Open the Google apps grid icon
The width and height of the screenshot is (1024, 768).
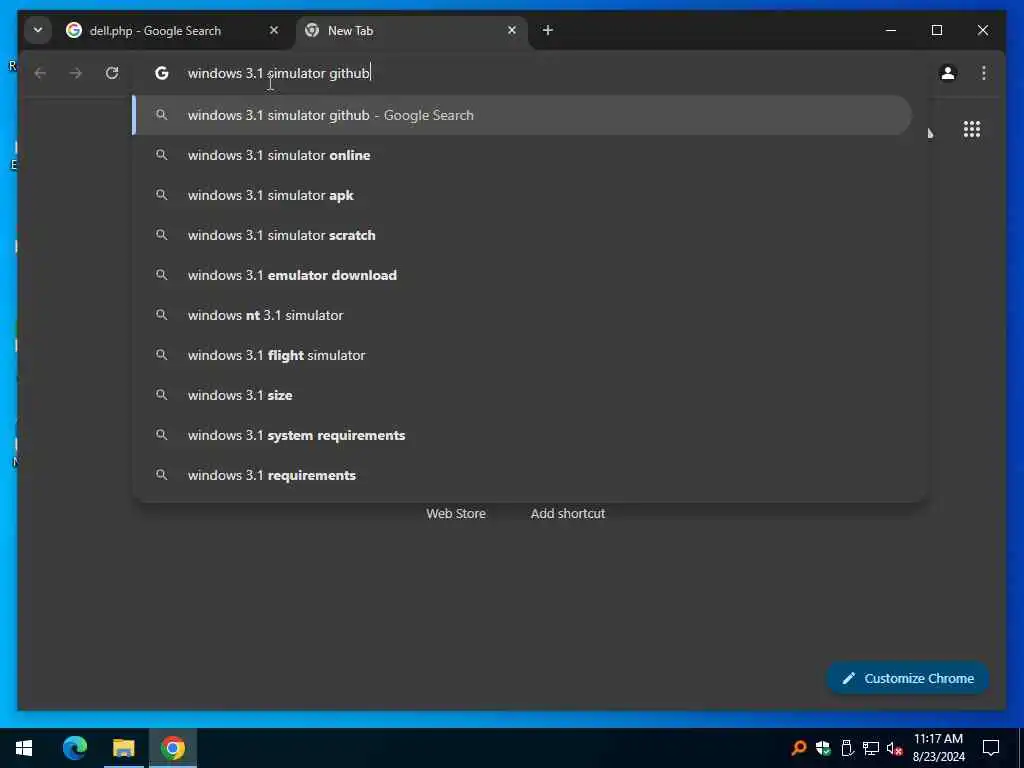(972, 129)
